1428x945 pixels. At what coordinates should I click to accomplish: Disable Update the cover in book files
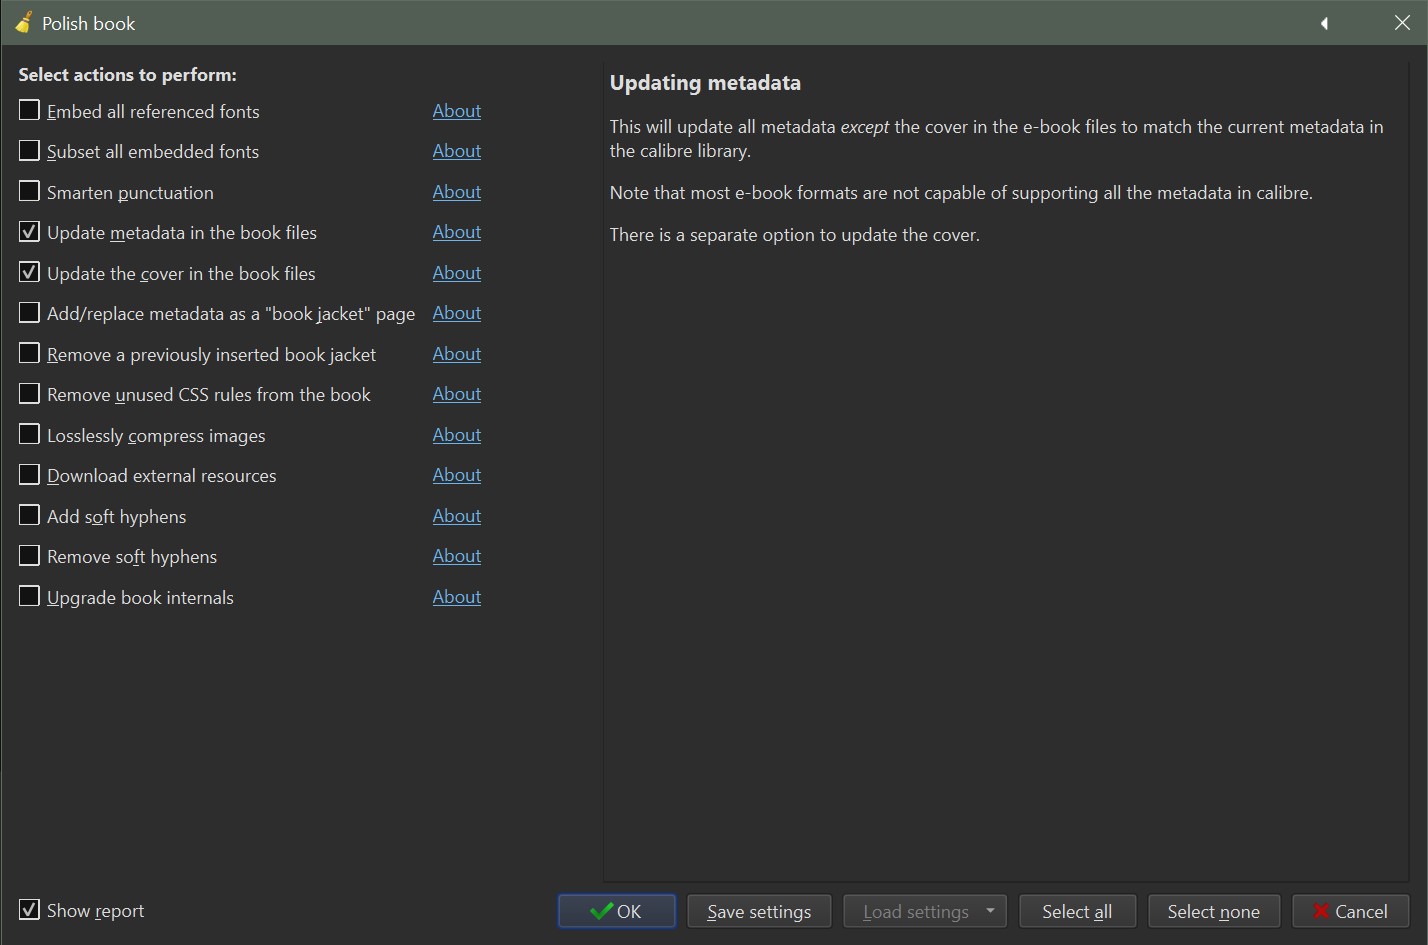pos(30,273)
